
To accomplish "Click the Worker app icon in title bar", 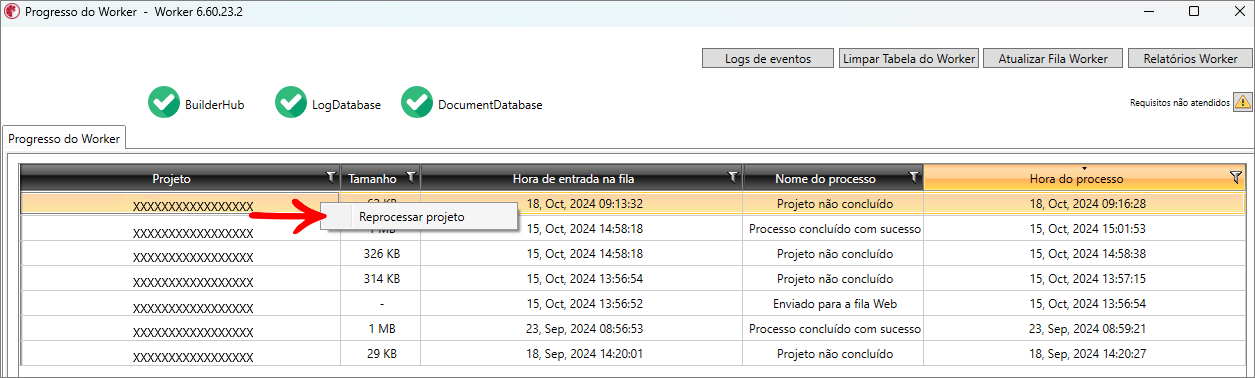I will click(12, 11).
